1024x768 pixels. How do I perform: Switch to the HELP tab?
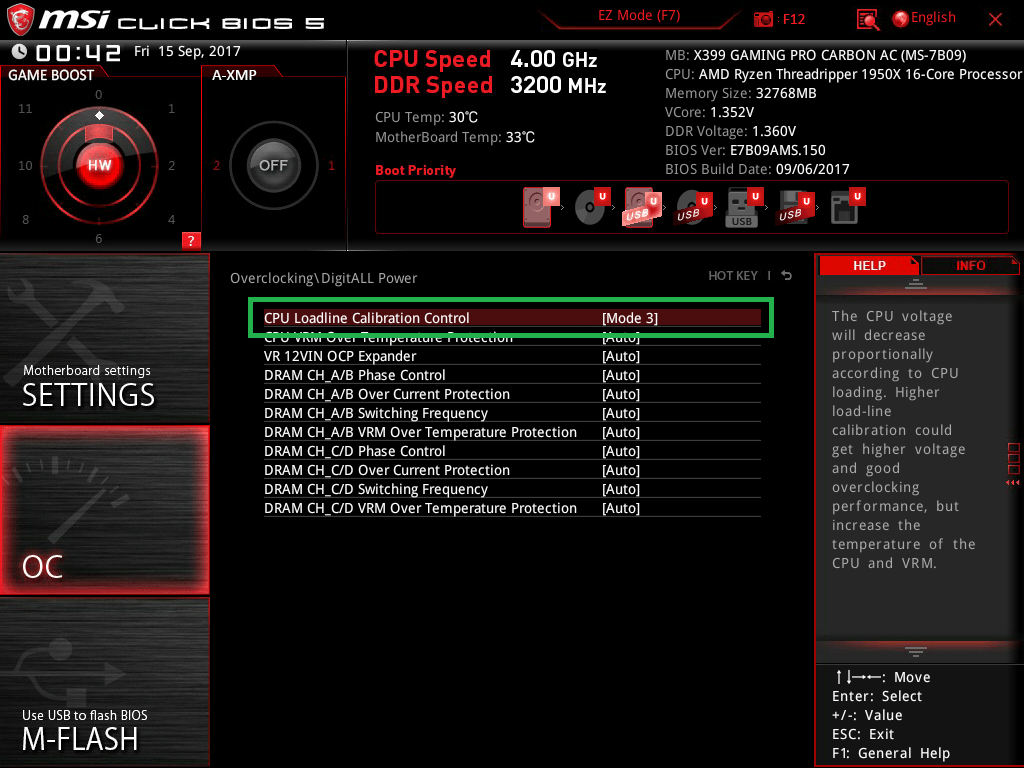[869, 265]
